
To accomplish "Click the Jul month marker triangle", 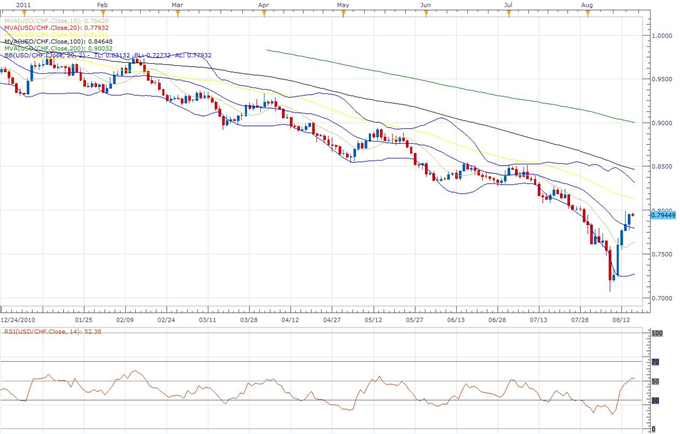I will [509, 13].
